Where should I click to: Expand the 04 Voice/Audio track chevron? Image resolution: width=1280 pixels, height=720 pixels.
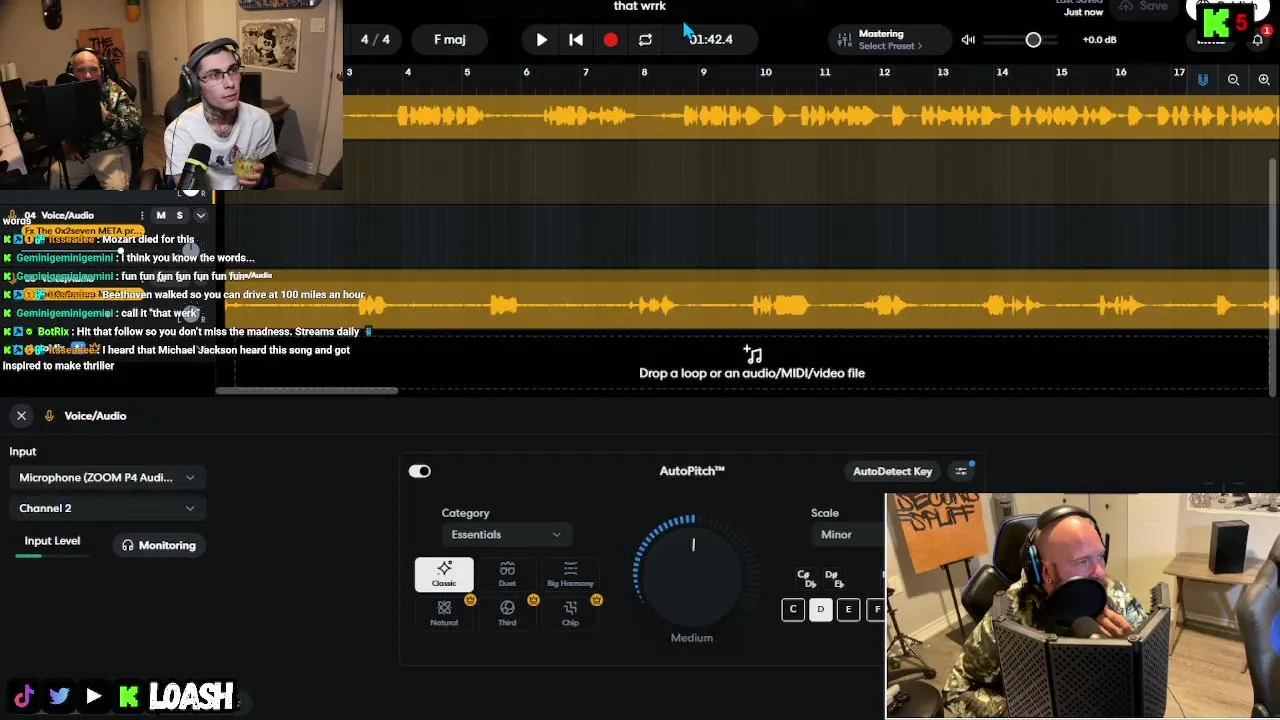click(201, 215)
